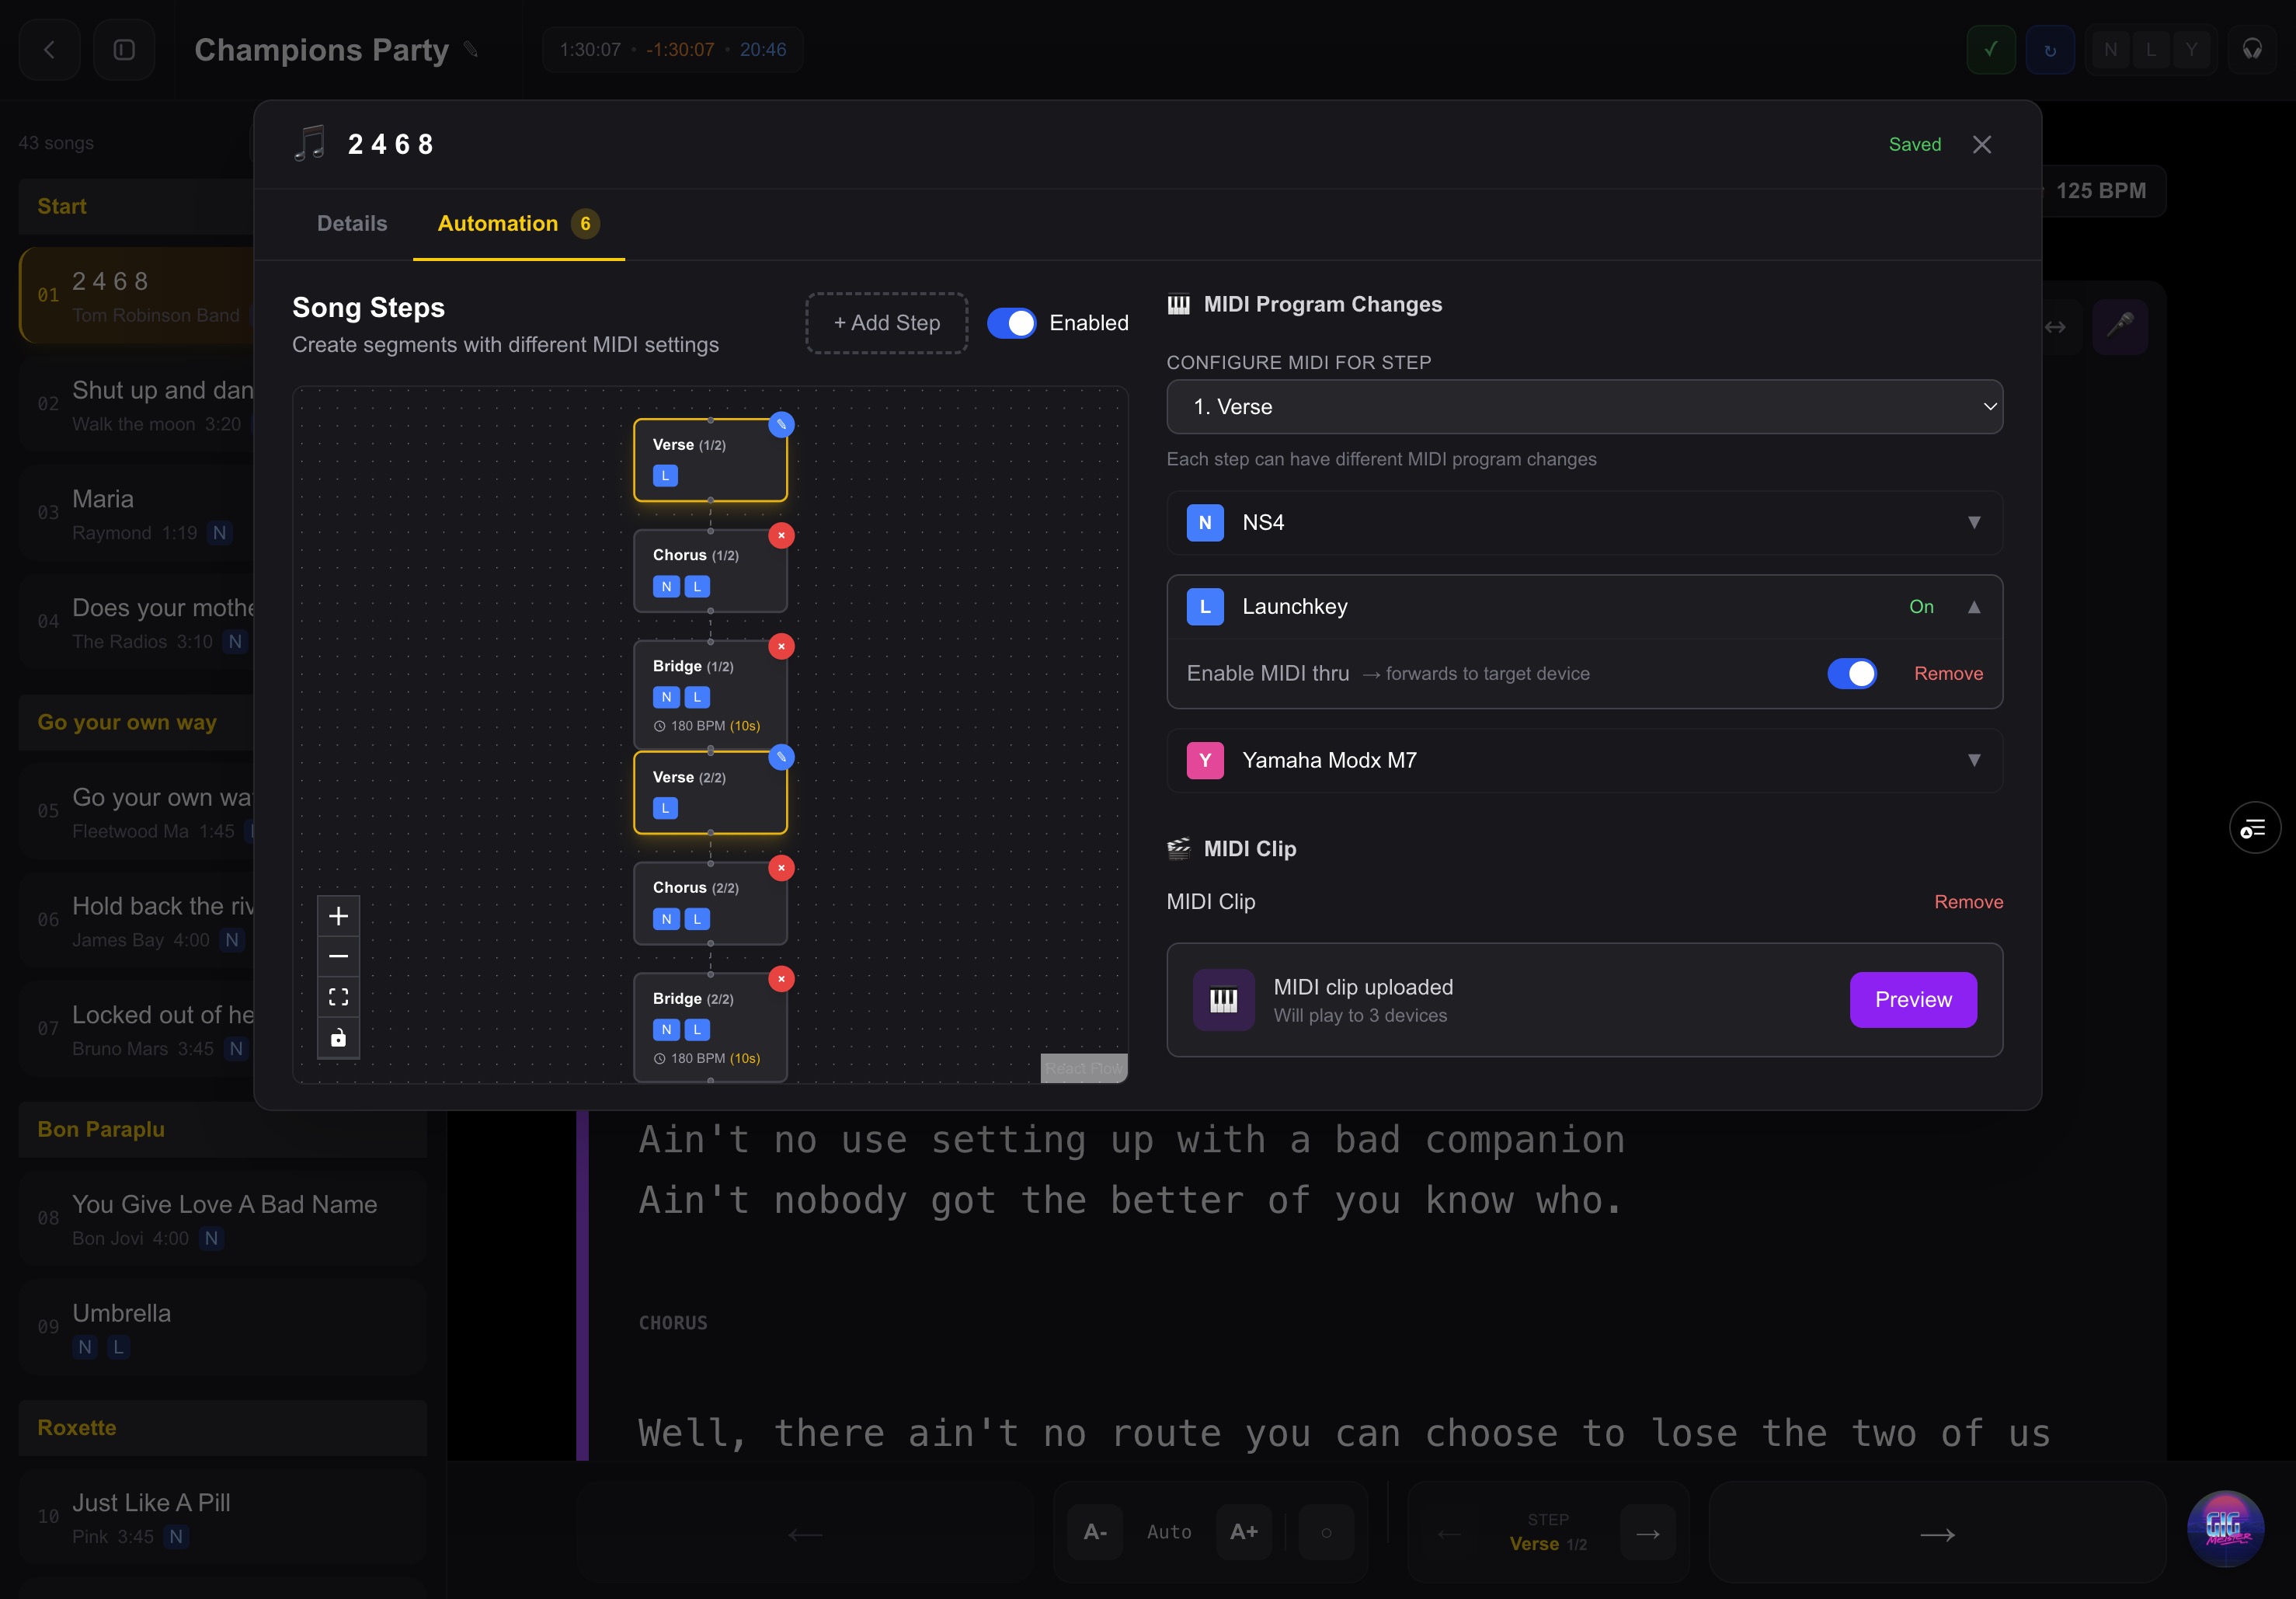Screen dimensions: 2296x1599
Task: Click the Preview button for MIDI clip
Action: click(x=1912, y=1000)
